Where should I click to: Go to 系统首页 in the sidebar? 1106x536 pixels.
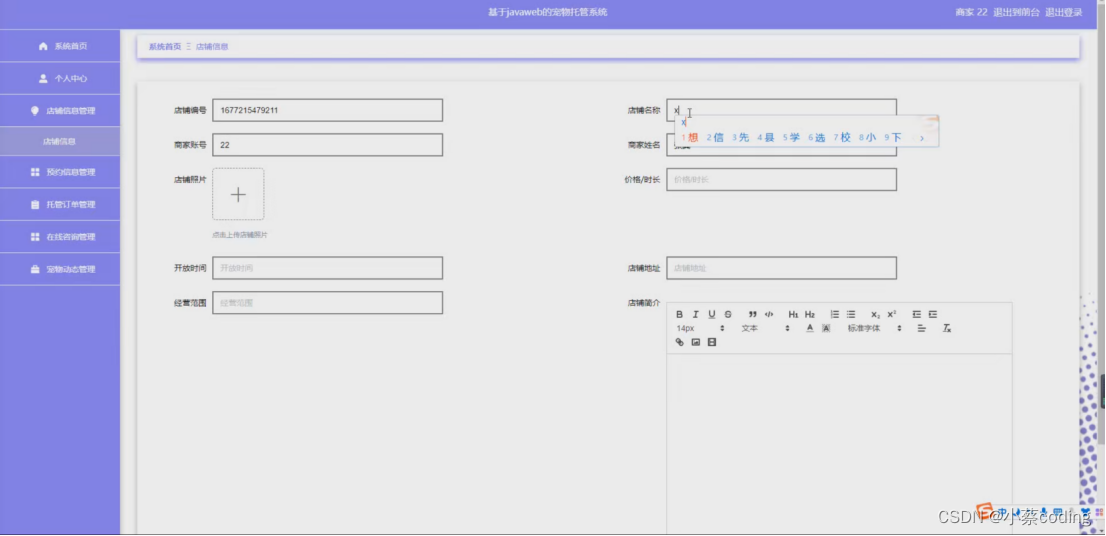[60, 46]
